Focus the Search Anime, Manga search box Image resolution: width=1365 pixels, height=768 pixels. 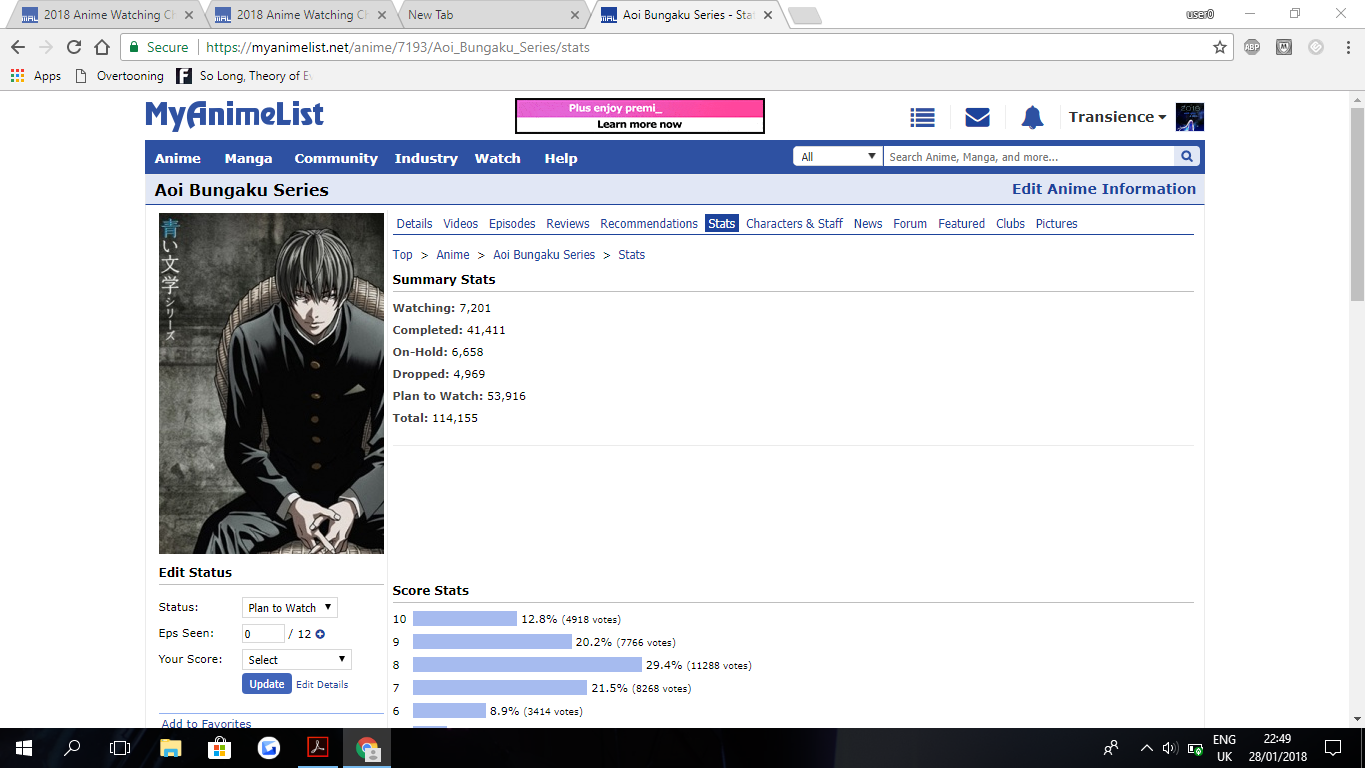[1028, 157]
